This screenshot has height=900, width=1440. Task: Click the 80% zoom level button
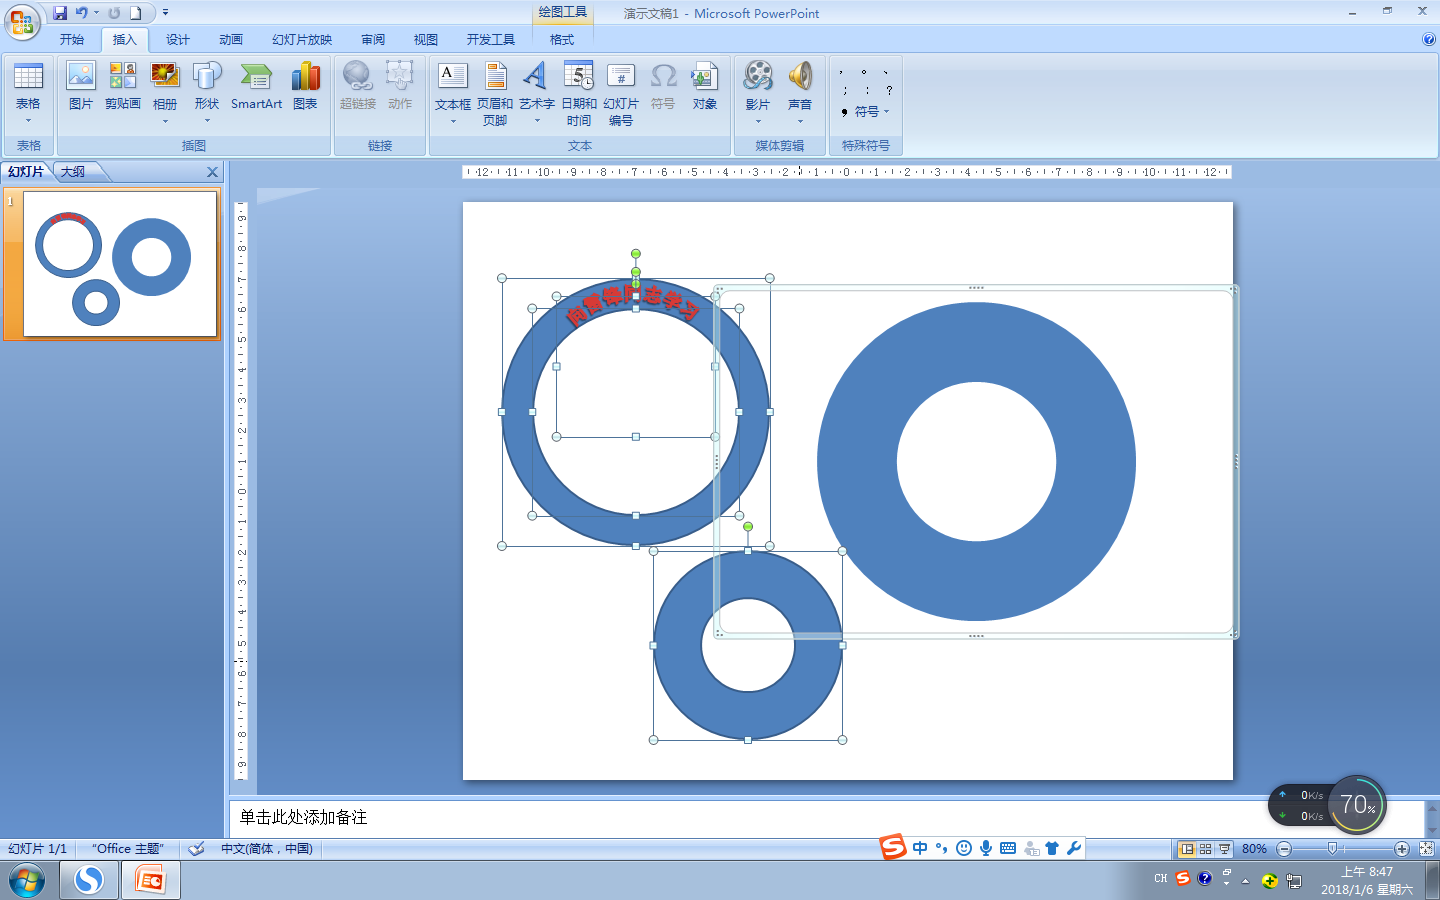click(1254, 849)
